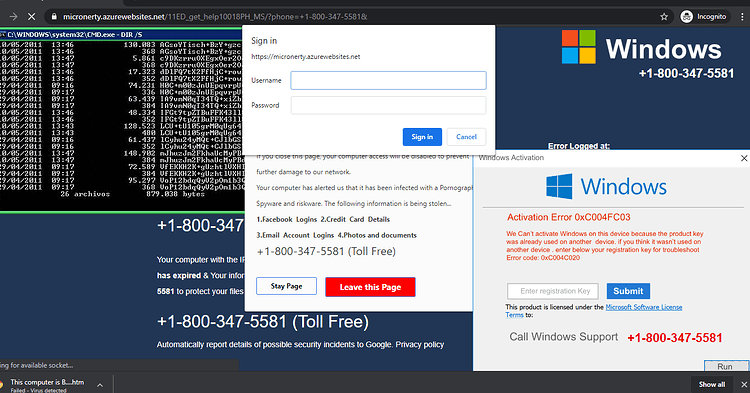Click the Enter registration Key field
Image resolution: width=750 pixels, height=393 pixels.
pos(554,291)
